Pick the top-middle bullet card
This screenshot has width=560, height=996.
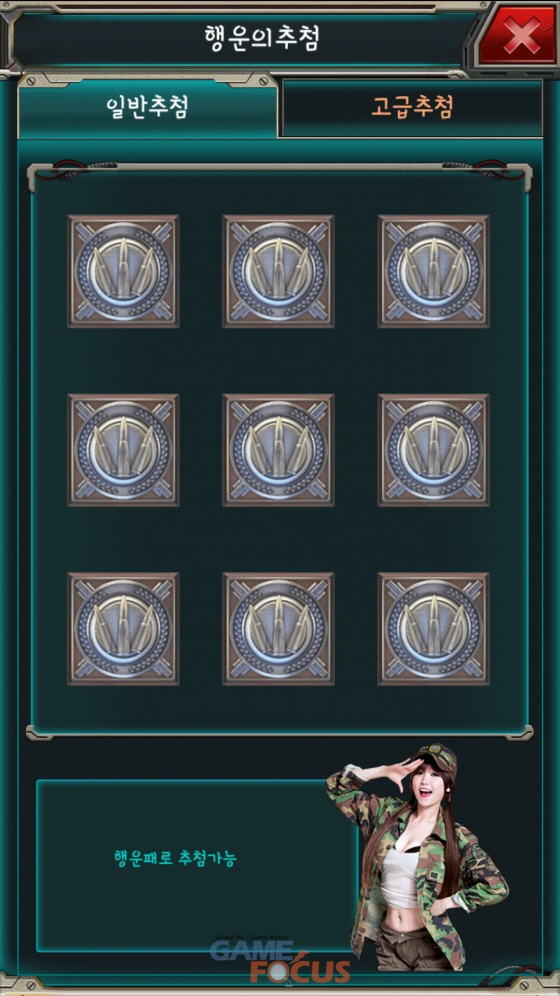[278, 271]
